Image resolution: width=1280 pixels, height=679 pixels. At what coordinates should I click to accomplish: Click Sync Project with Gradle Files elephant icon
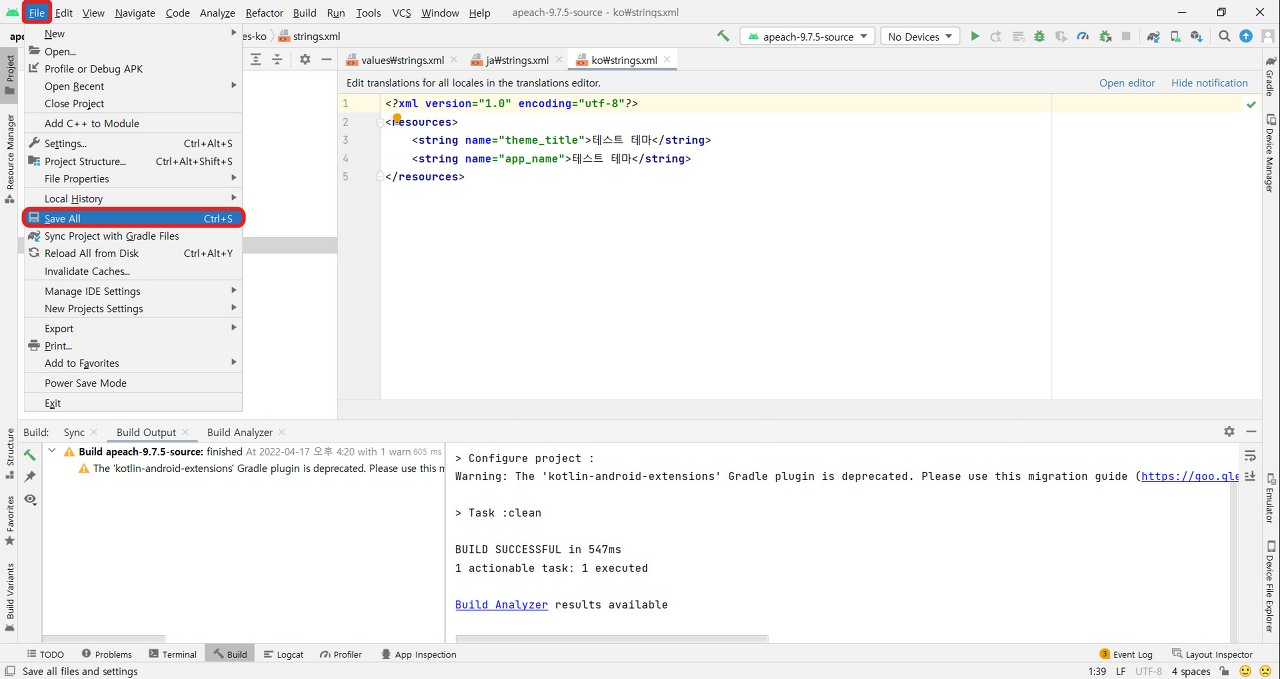pyautogui.click(x=1153, y=36)
